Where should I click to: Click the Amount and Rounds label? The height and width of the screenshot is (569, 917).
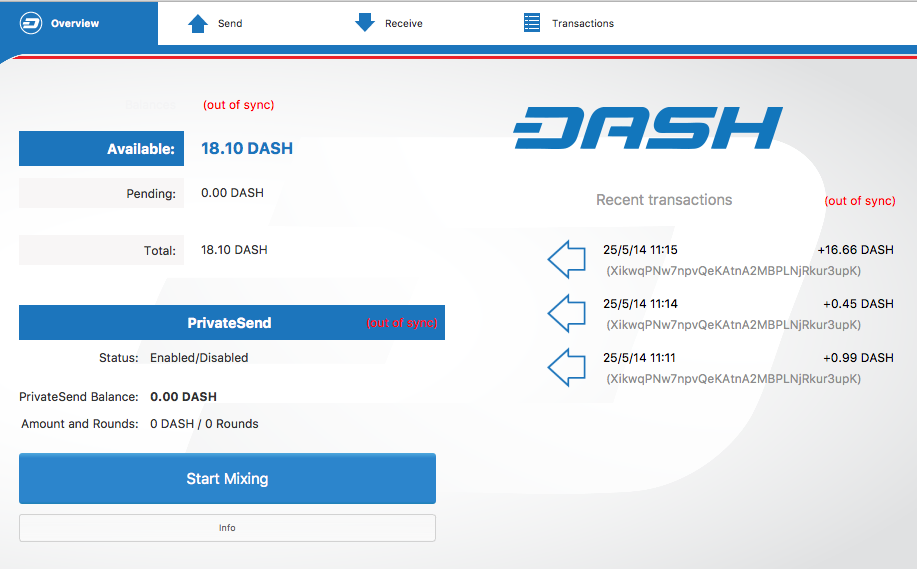tap(80, 424)
